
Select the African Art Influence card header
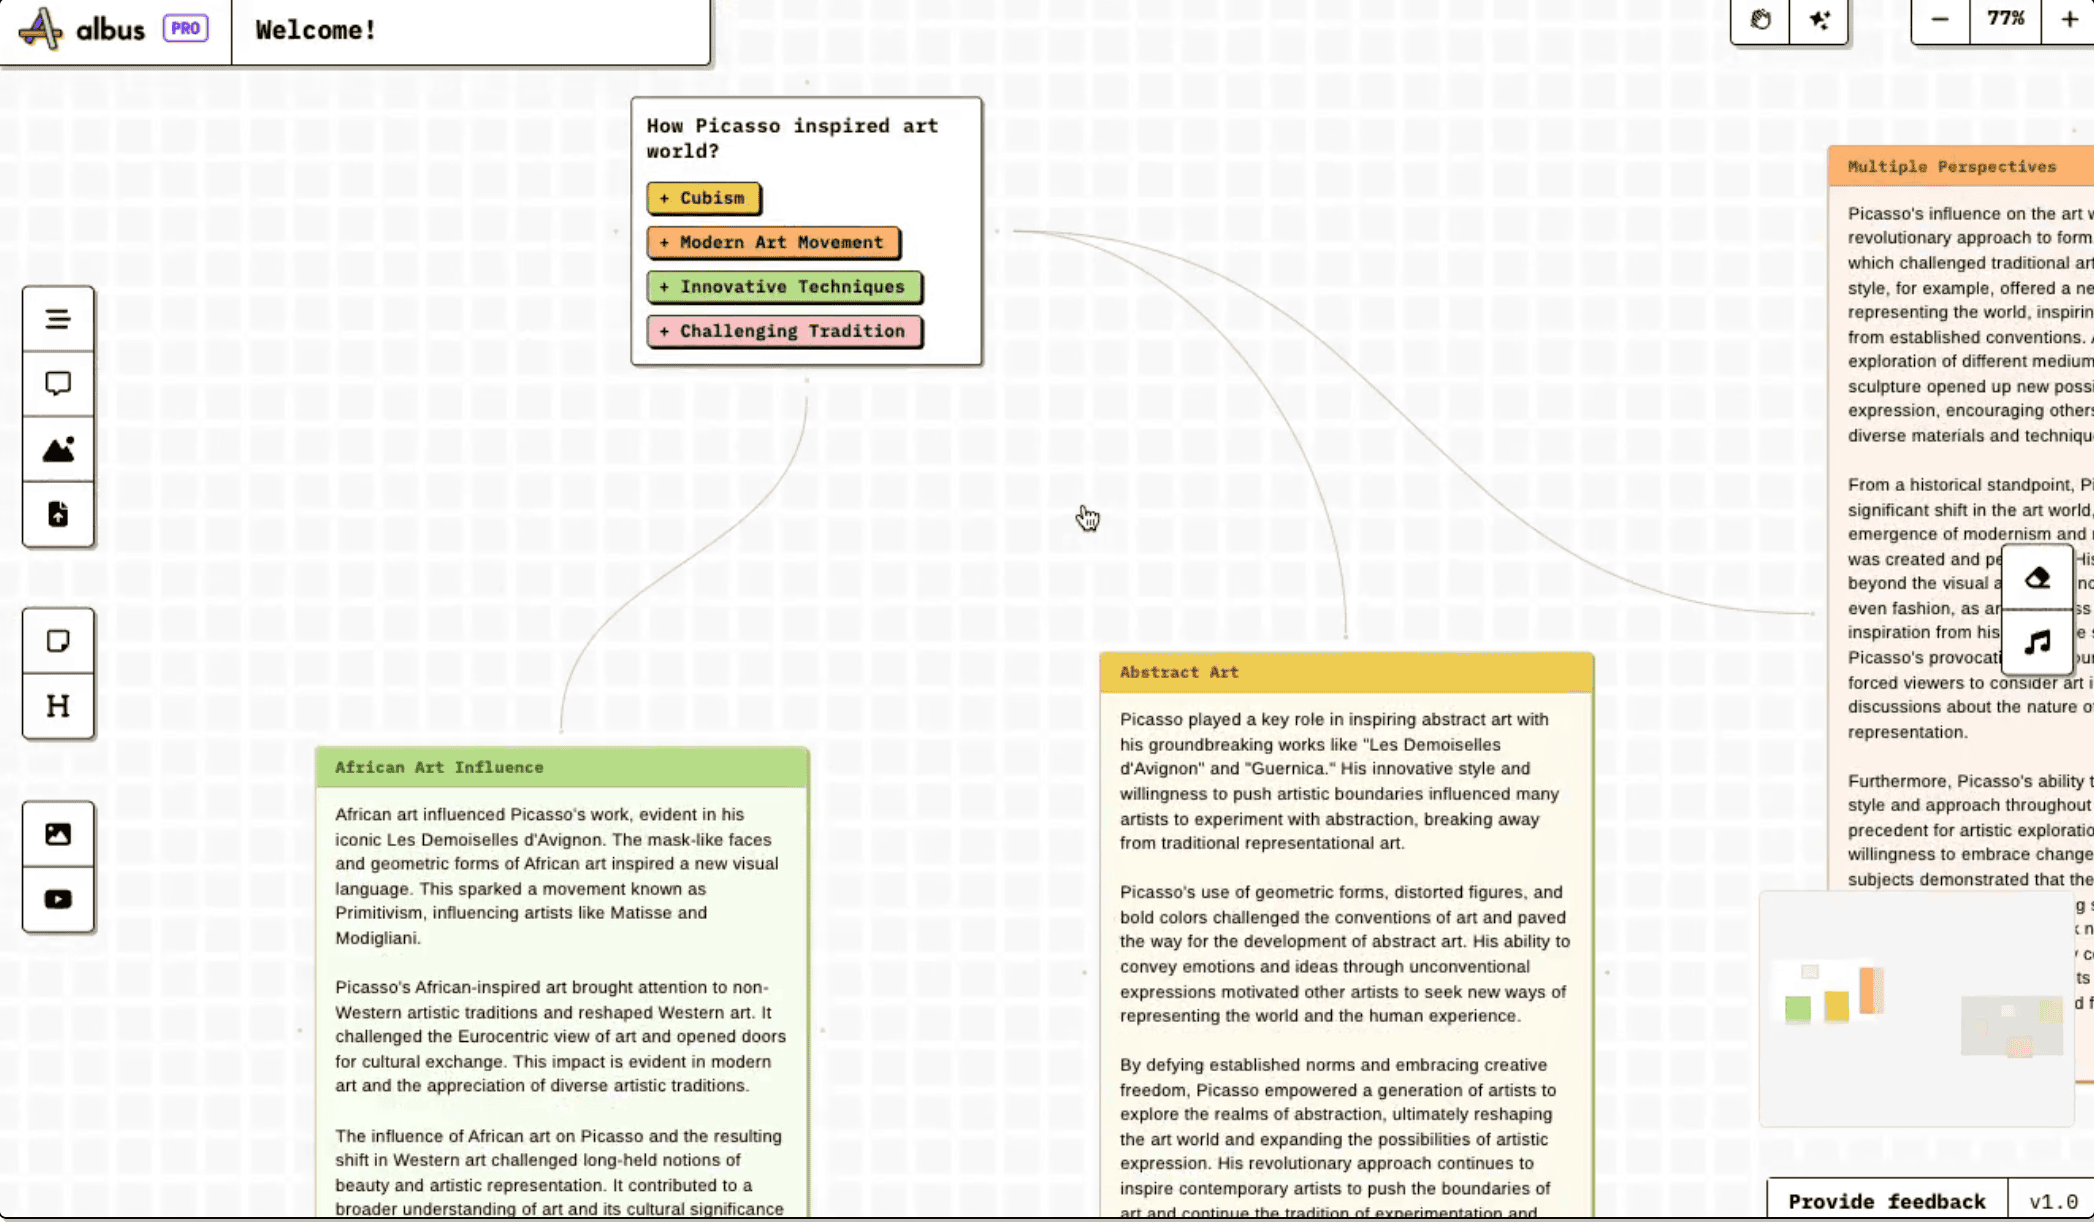tap(562, 767)
